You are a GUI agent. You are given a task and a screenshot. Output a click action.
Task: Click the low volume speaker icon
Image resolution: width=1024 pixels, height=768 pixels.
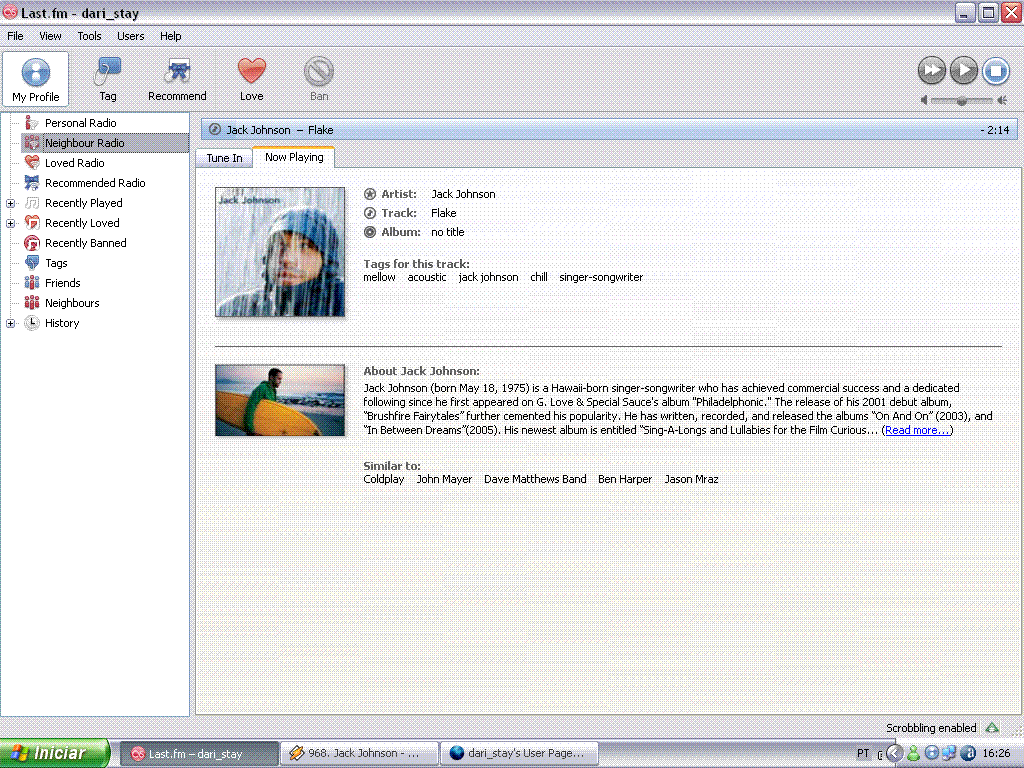click(924, 100)
